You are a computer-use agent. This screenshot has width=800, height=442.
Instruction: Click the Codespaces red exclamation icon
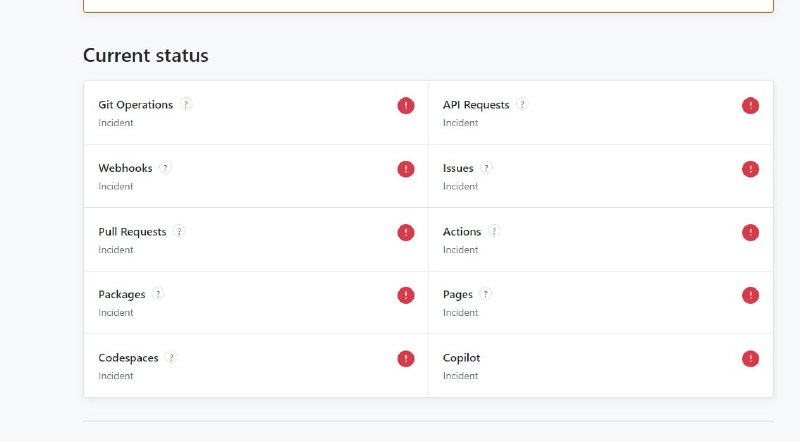click(x=406, y=358)
